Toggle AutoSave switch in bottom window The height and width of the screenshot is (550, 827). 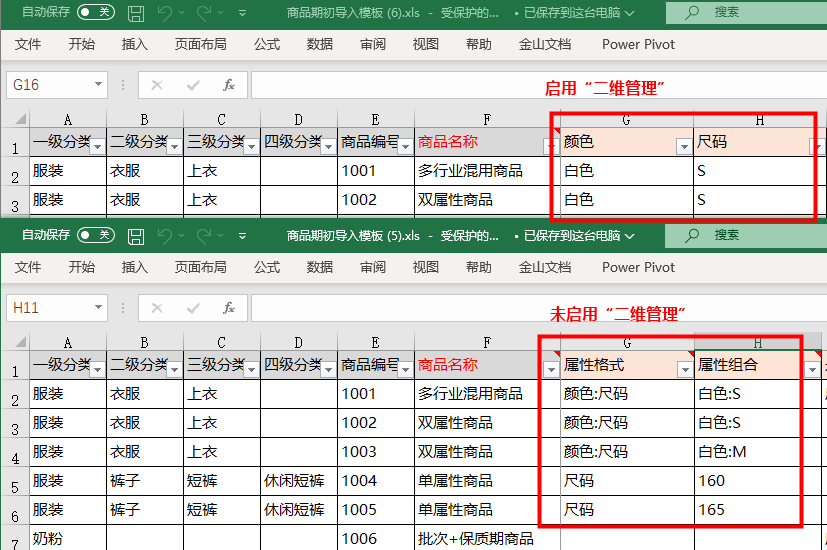96,235
